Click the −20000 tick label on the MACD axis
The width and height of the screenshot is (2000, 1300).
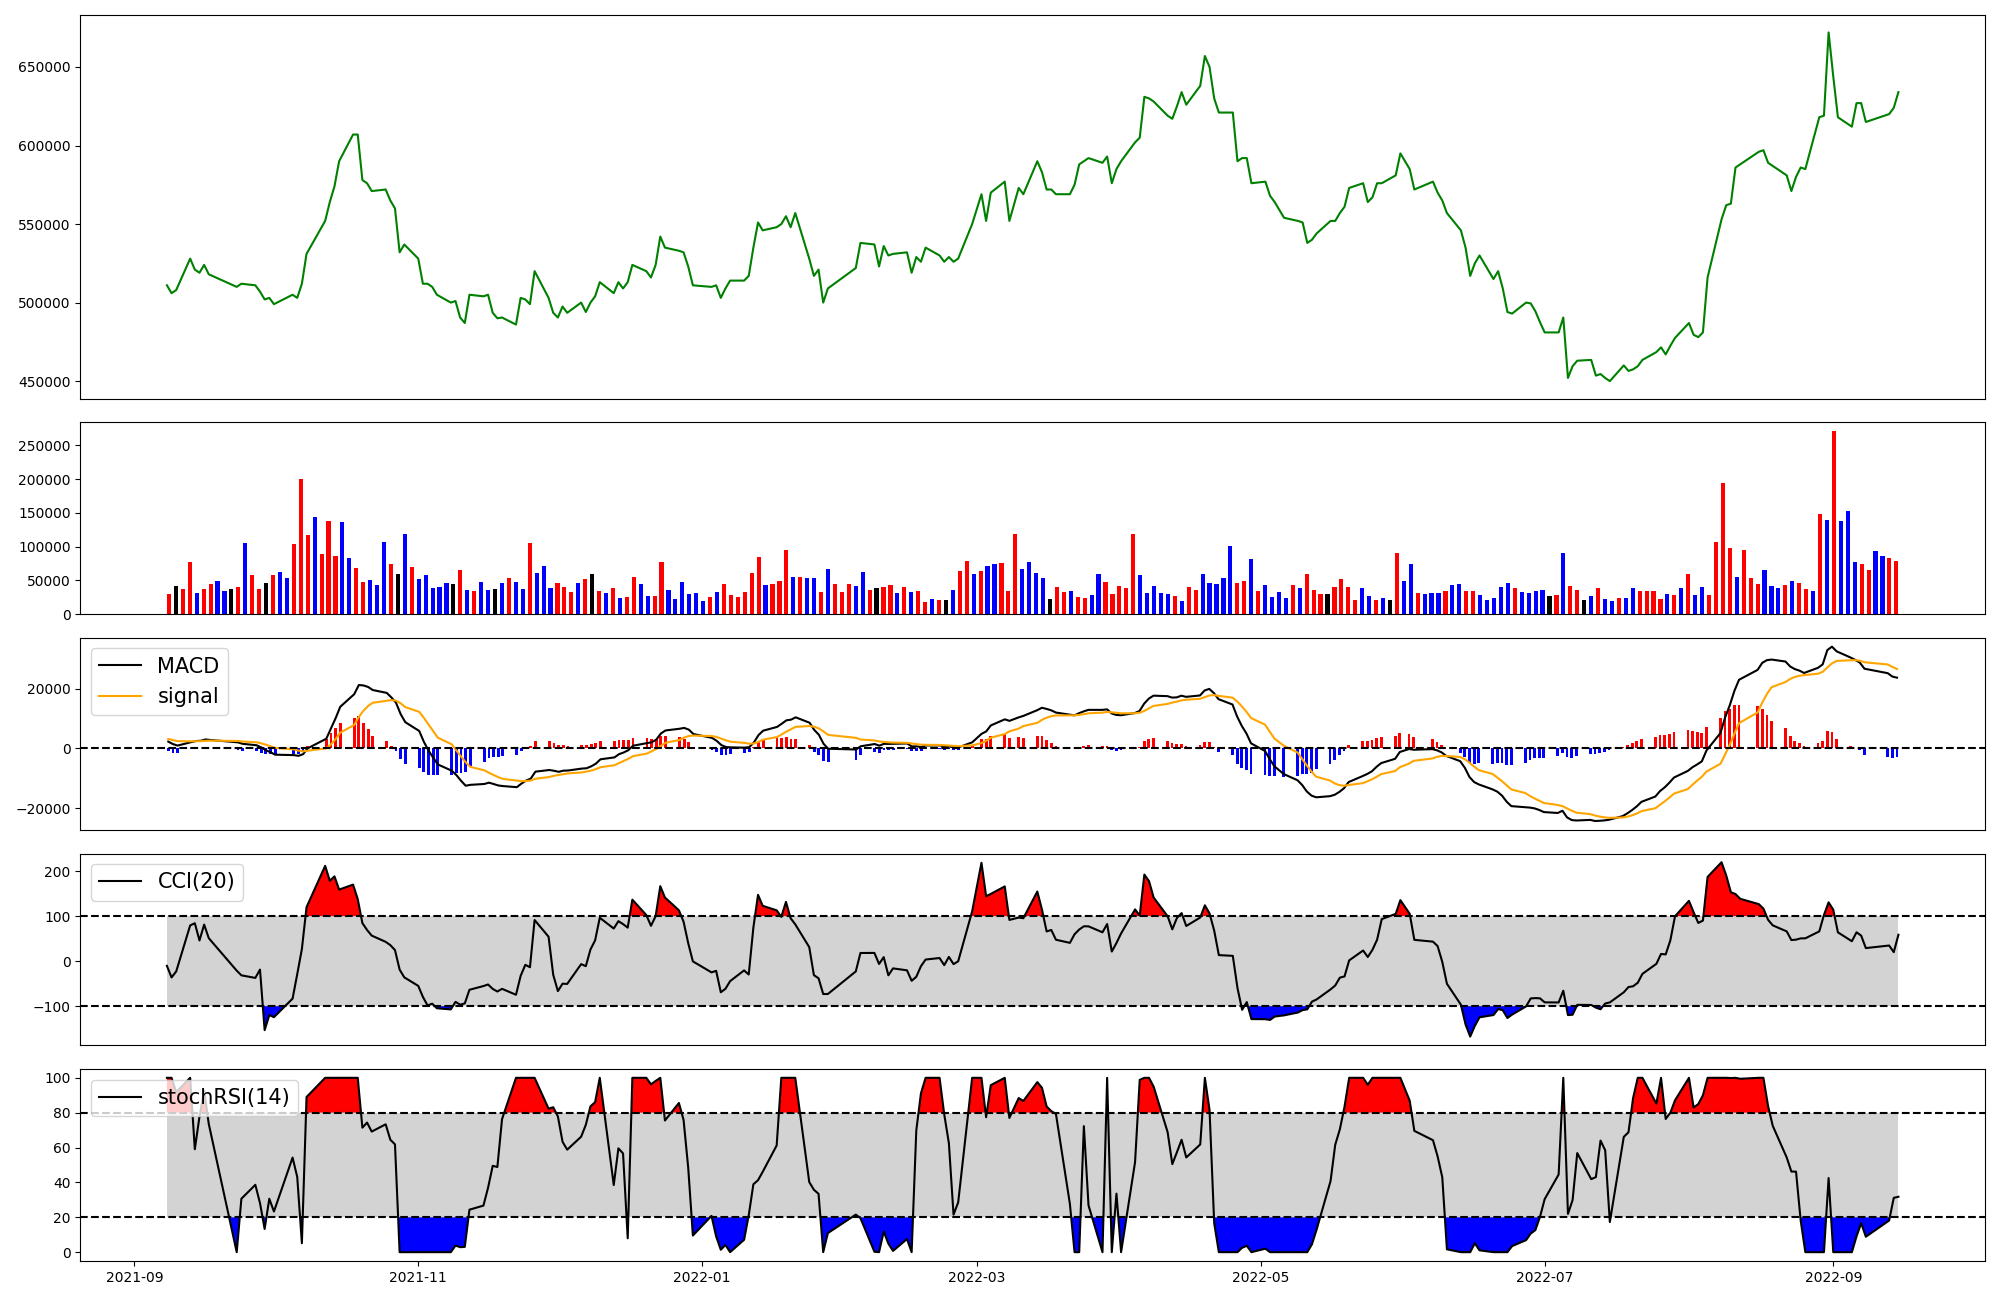42,809
